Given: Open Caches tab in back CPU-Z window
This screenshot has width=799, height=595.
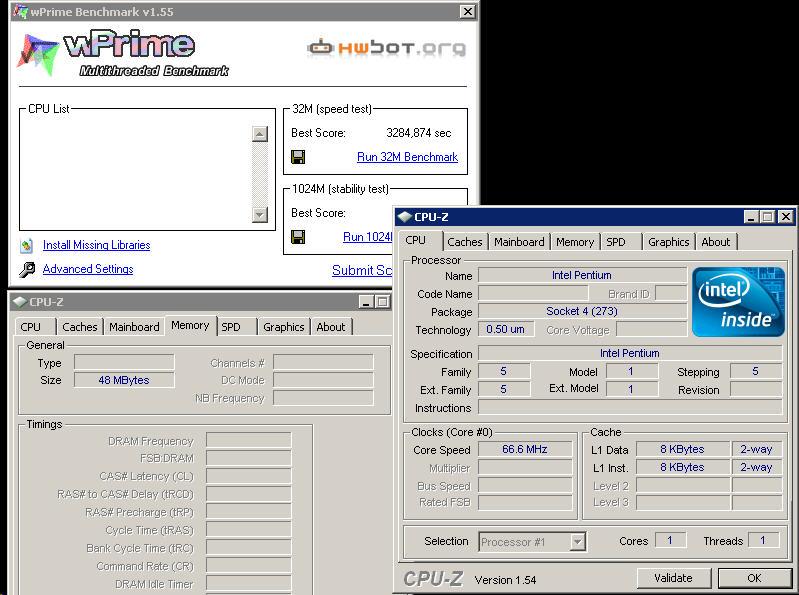Looking at the screenshot, I should (79, 327).
